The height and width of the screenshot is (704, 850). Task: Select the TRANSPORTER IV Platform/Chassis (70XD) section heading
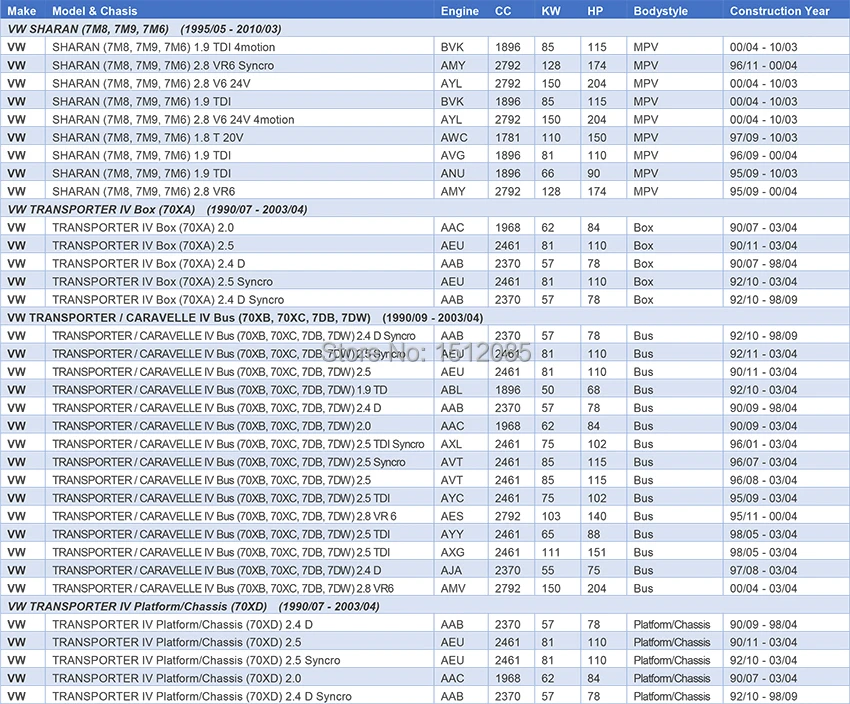tap(193, 606)
